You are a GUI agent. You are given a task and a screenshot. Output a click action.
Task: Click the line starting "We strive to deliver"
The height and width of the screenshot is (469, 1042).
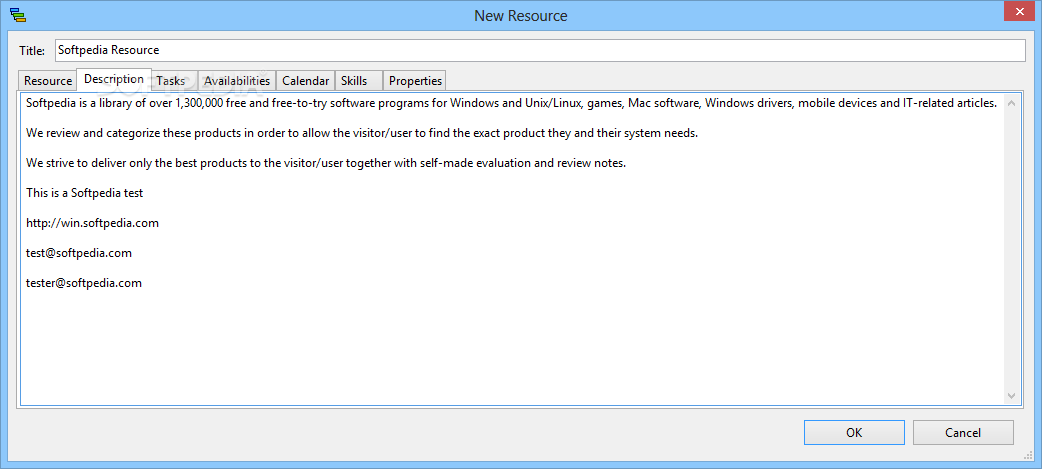coord(326,163)
